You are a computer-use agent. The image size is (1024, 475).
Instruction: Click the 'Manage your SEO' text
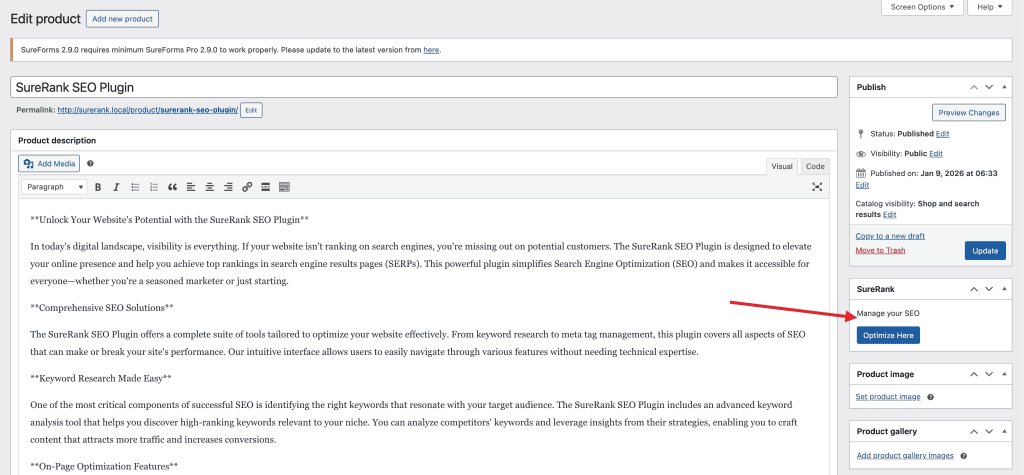(x=888, y=314)
